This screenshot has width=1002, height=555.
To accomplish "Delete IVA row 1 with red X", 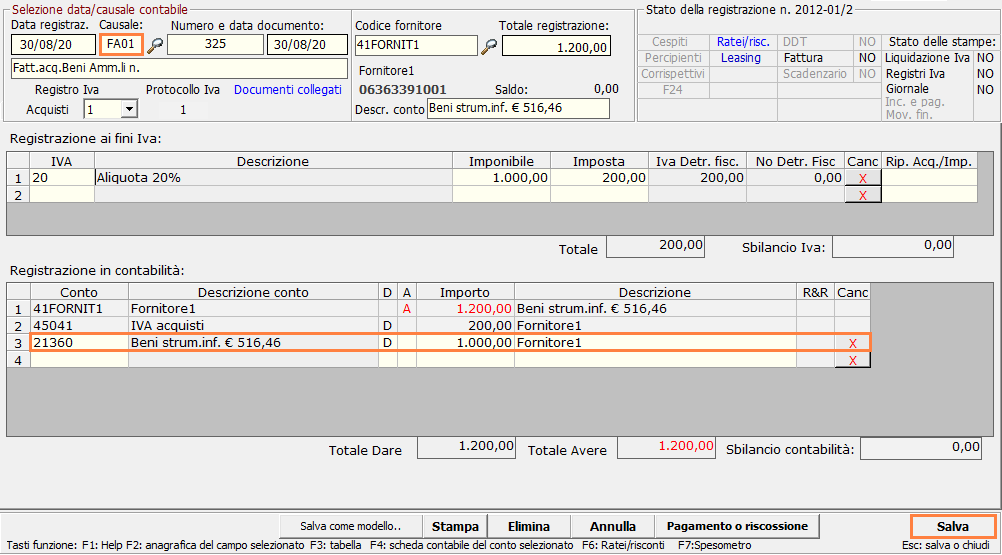I will (863, 178).
